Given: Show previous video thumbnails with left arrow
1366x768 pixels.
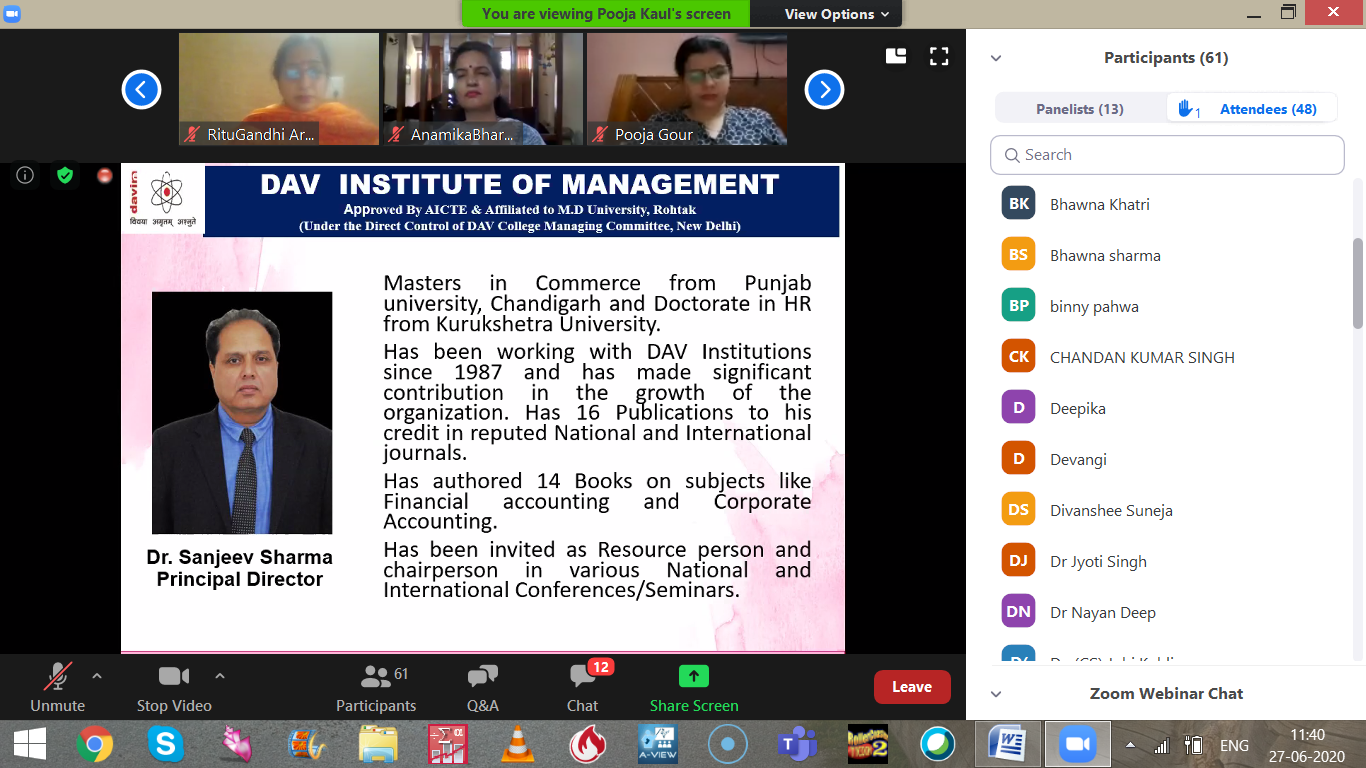Looking at the screenshot, I should coord(141,90).
